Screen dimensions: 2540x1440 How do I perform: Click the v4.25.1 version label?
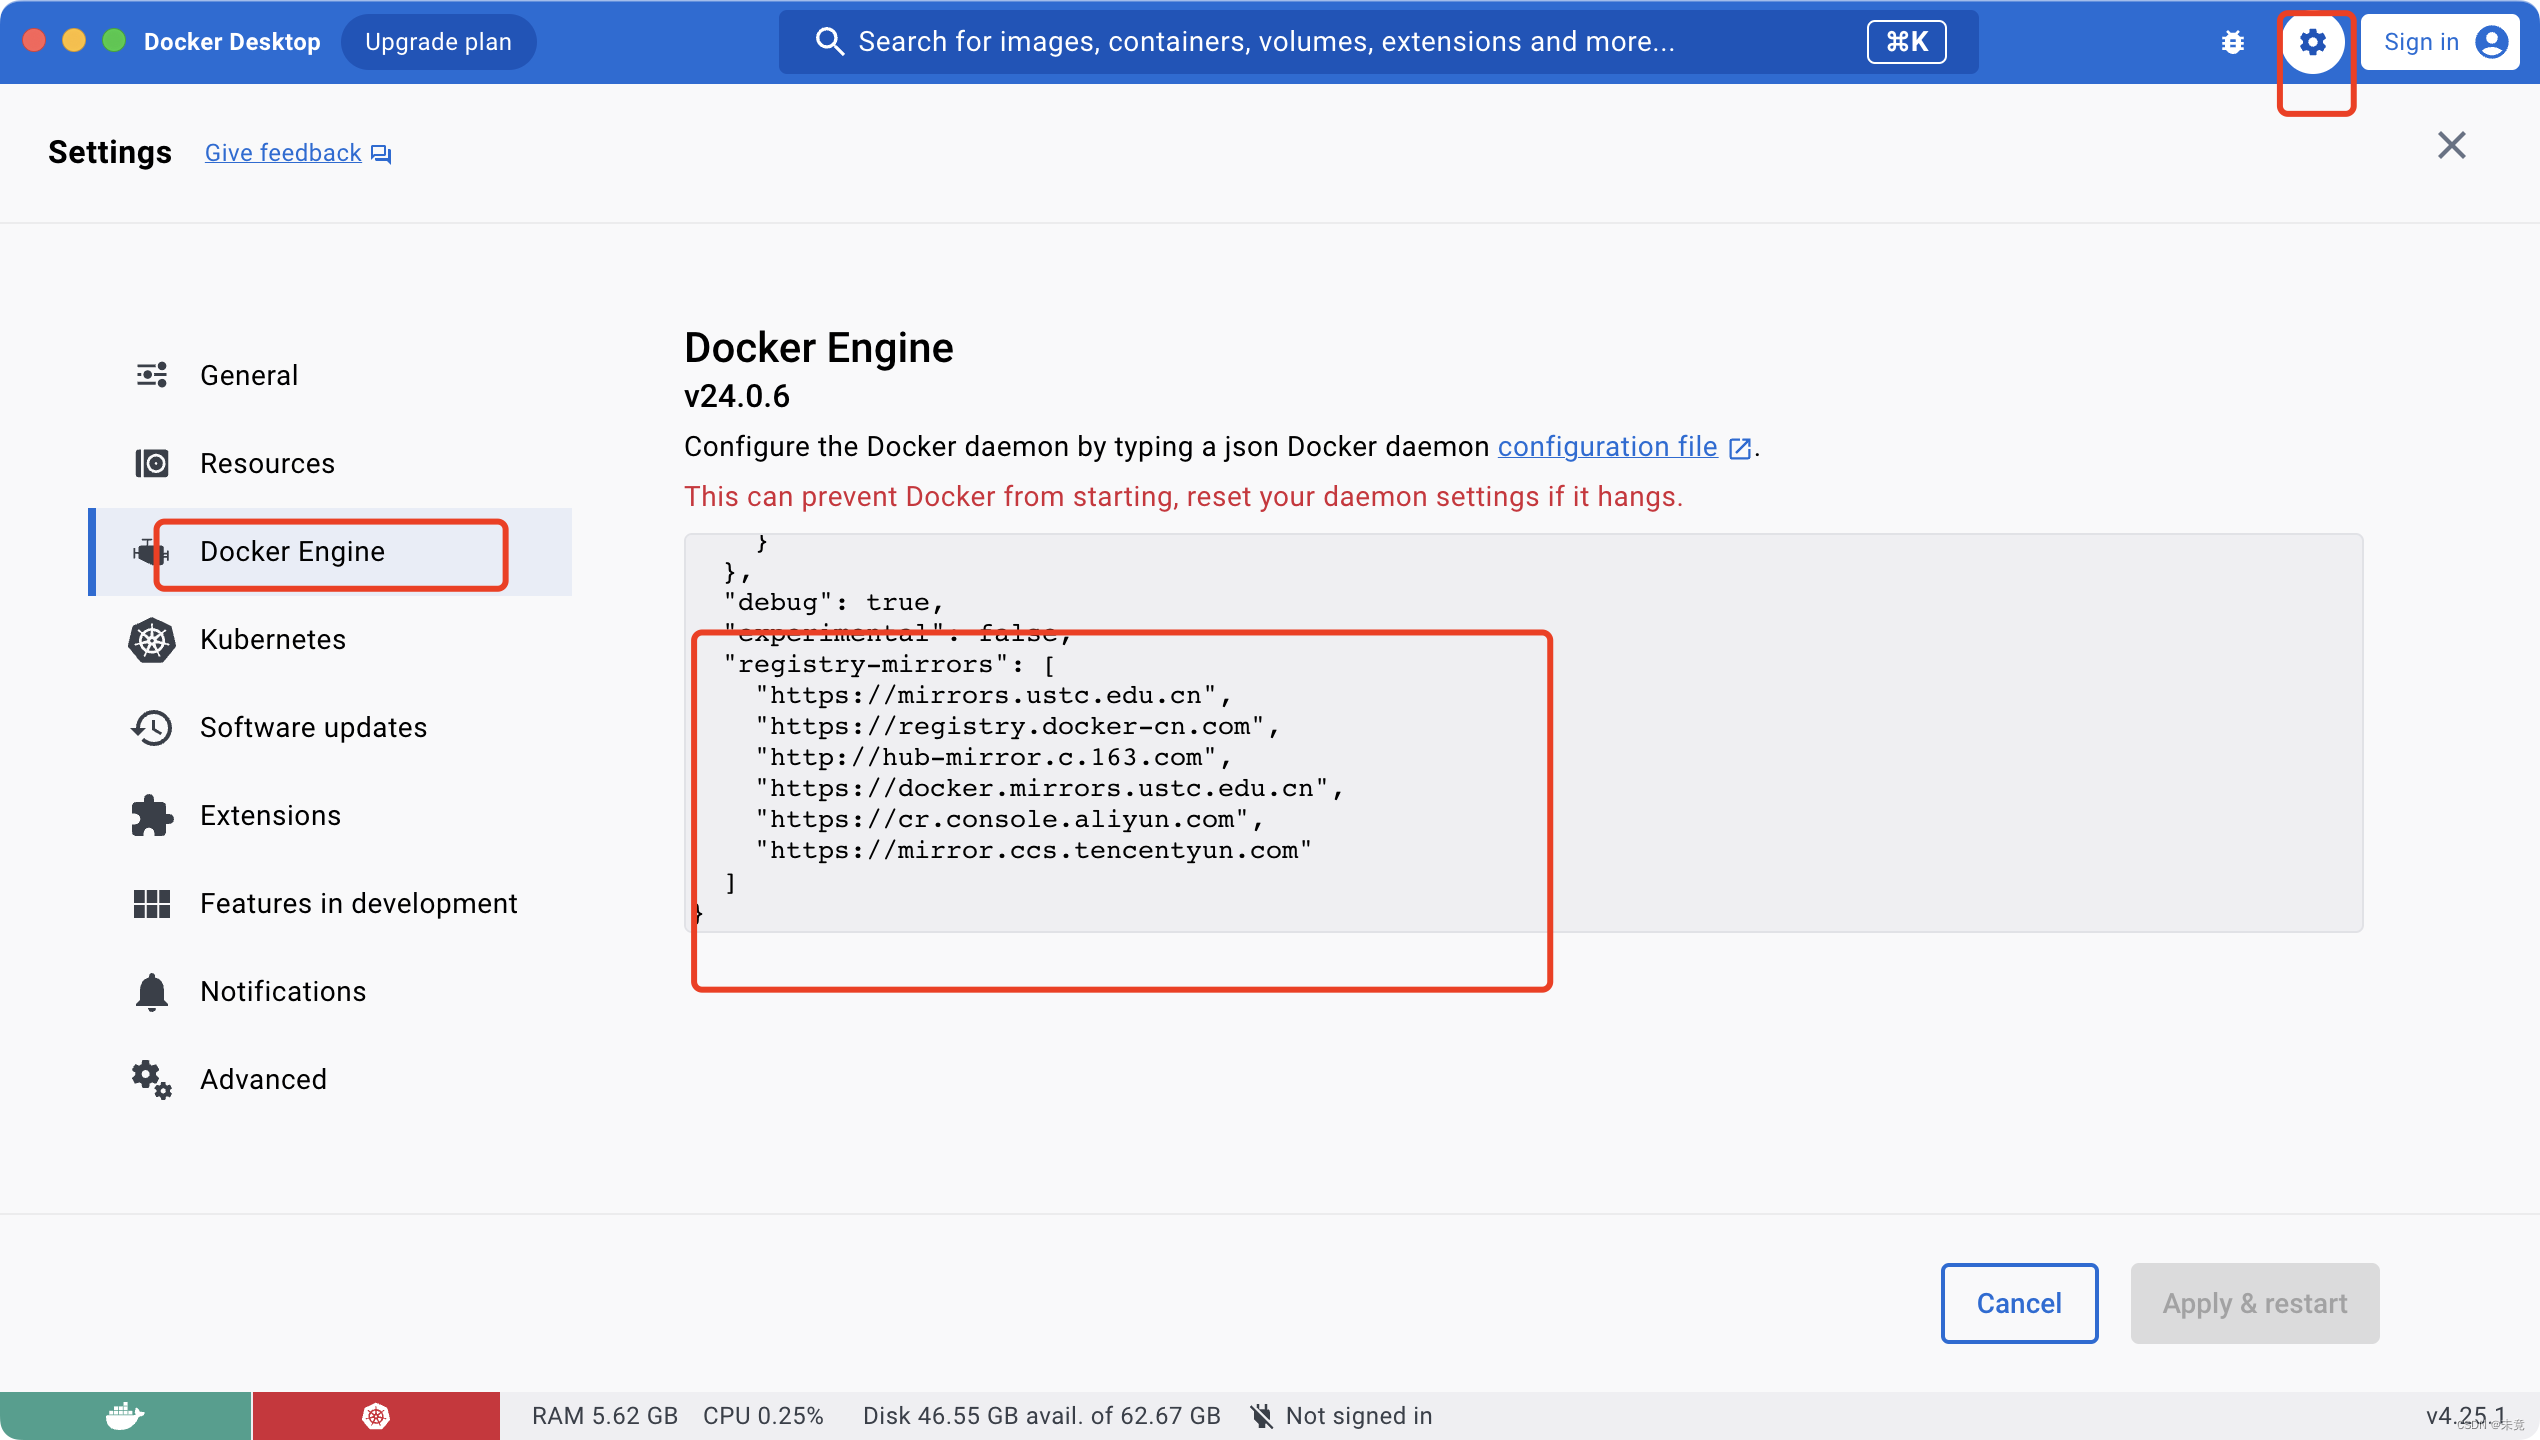pos(2464,1416)
